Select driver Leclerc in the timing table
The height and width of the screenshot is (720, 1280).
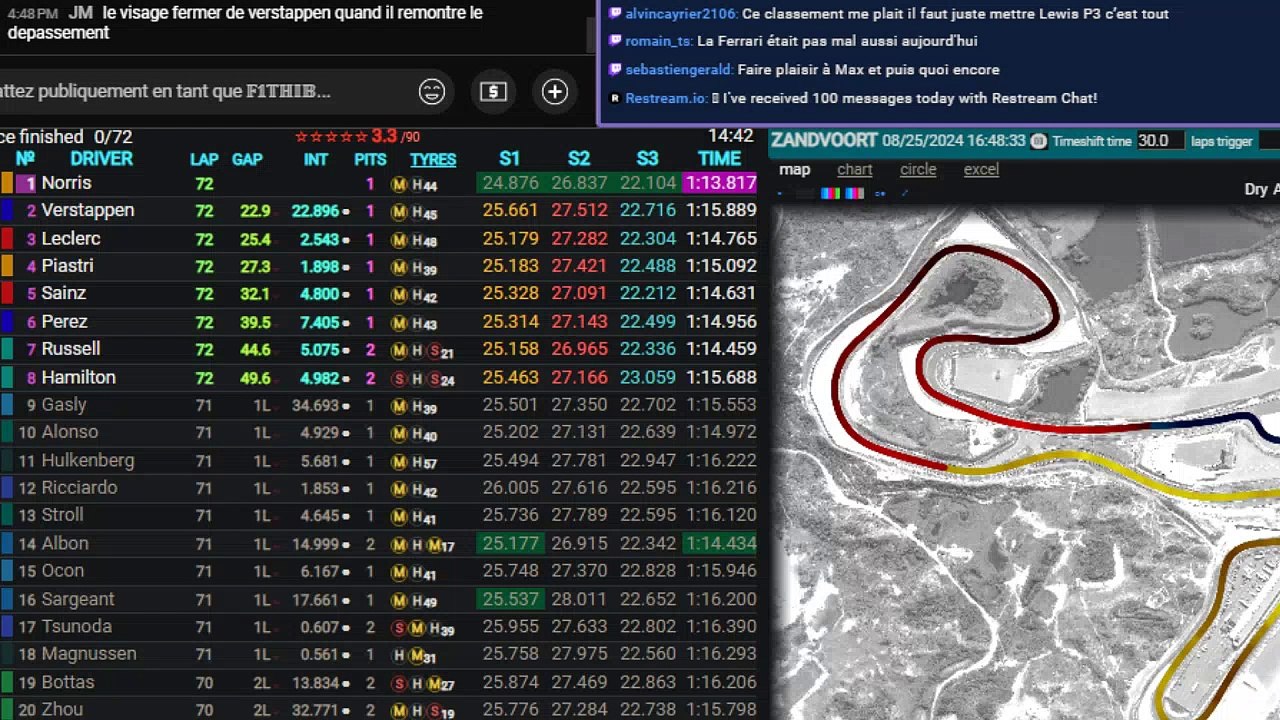(71, 238)
